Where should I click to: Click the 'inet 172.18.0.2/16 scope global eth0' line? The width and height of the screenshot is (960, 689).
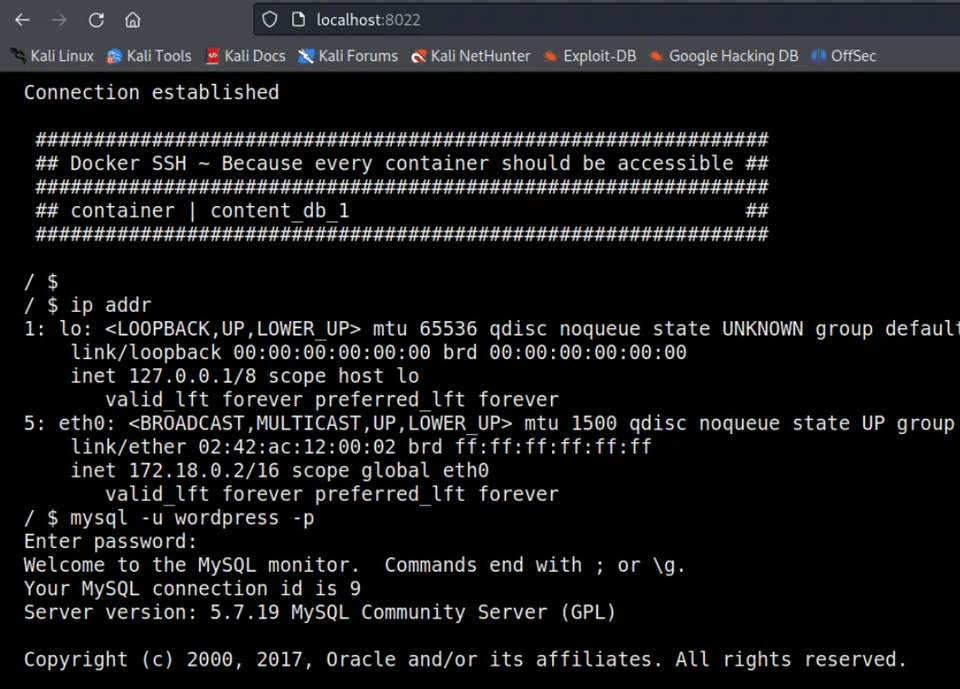[x=280, y=471]
